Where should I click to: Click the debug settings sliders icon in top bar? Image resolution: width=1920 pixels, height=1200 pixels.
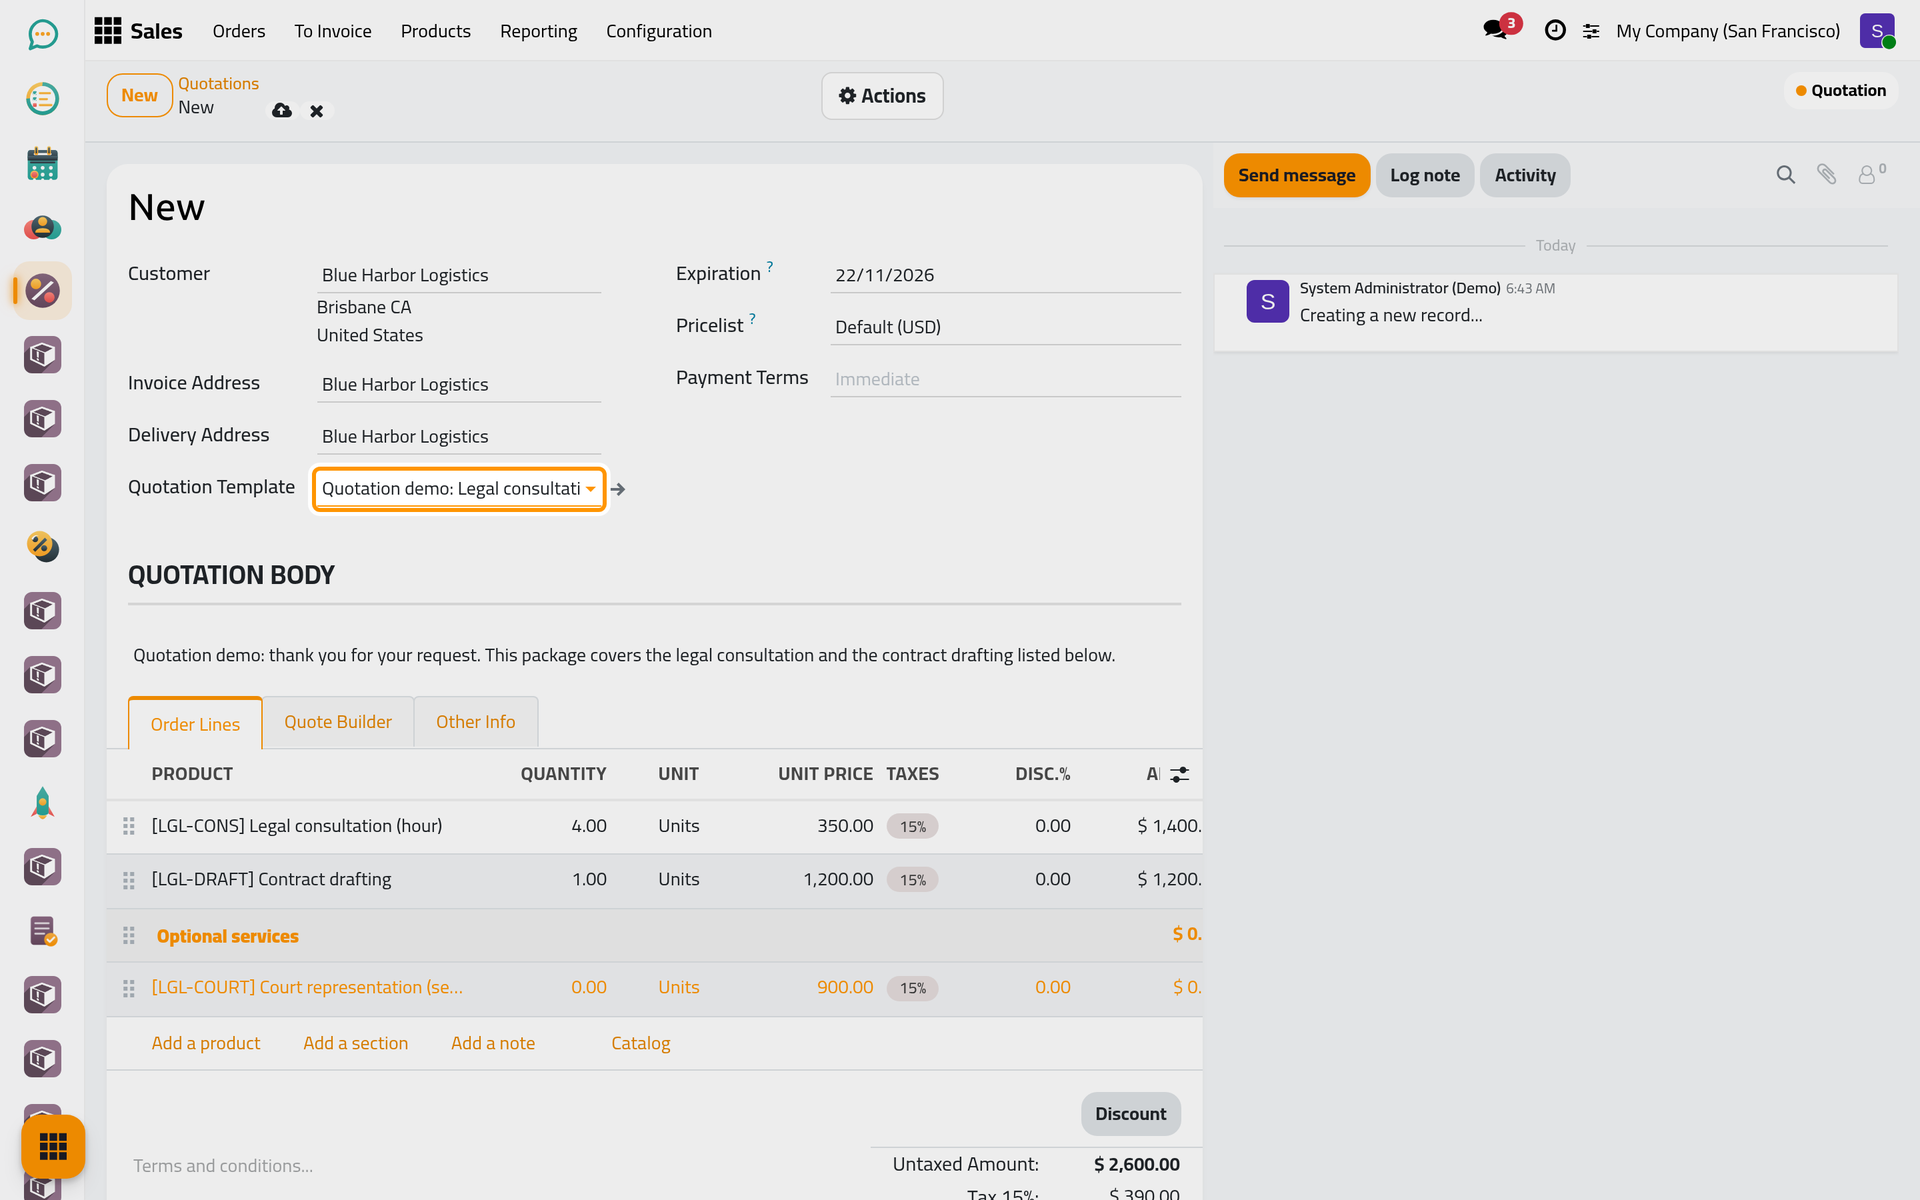tap(1591, 32)
